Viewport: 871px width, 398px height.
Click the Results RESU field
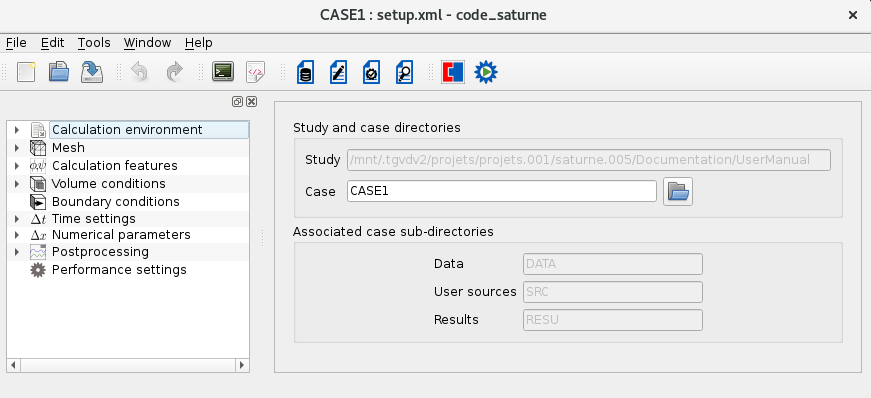point(613,320)
